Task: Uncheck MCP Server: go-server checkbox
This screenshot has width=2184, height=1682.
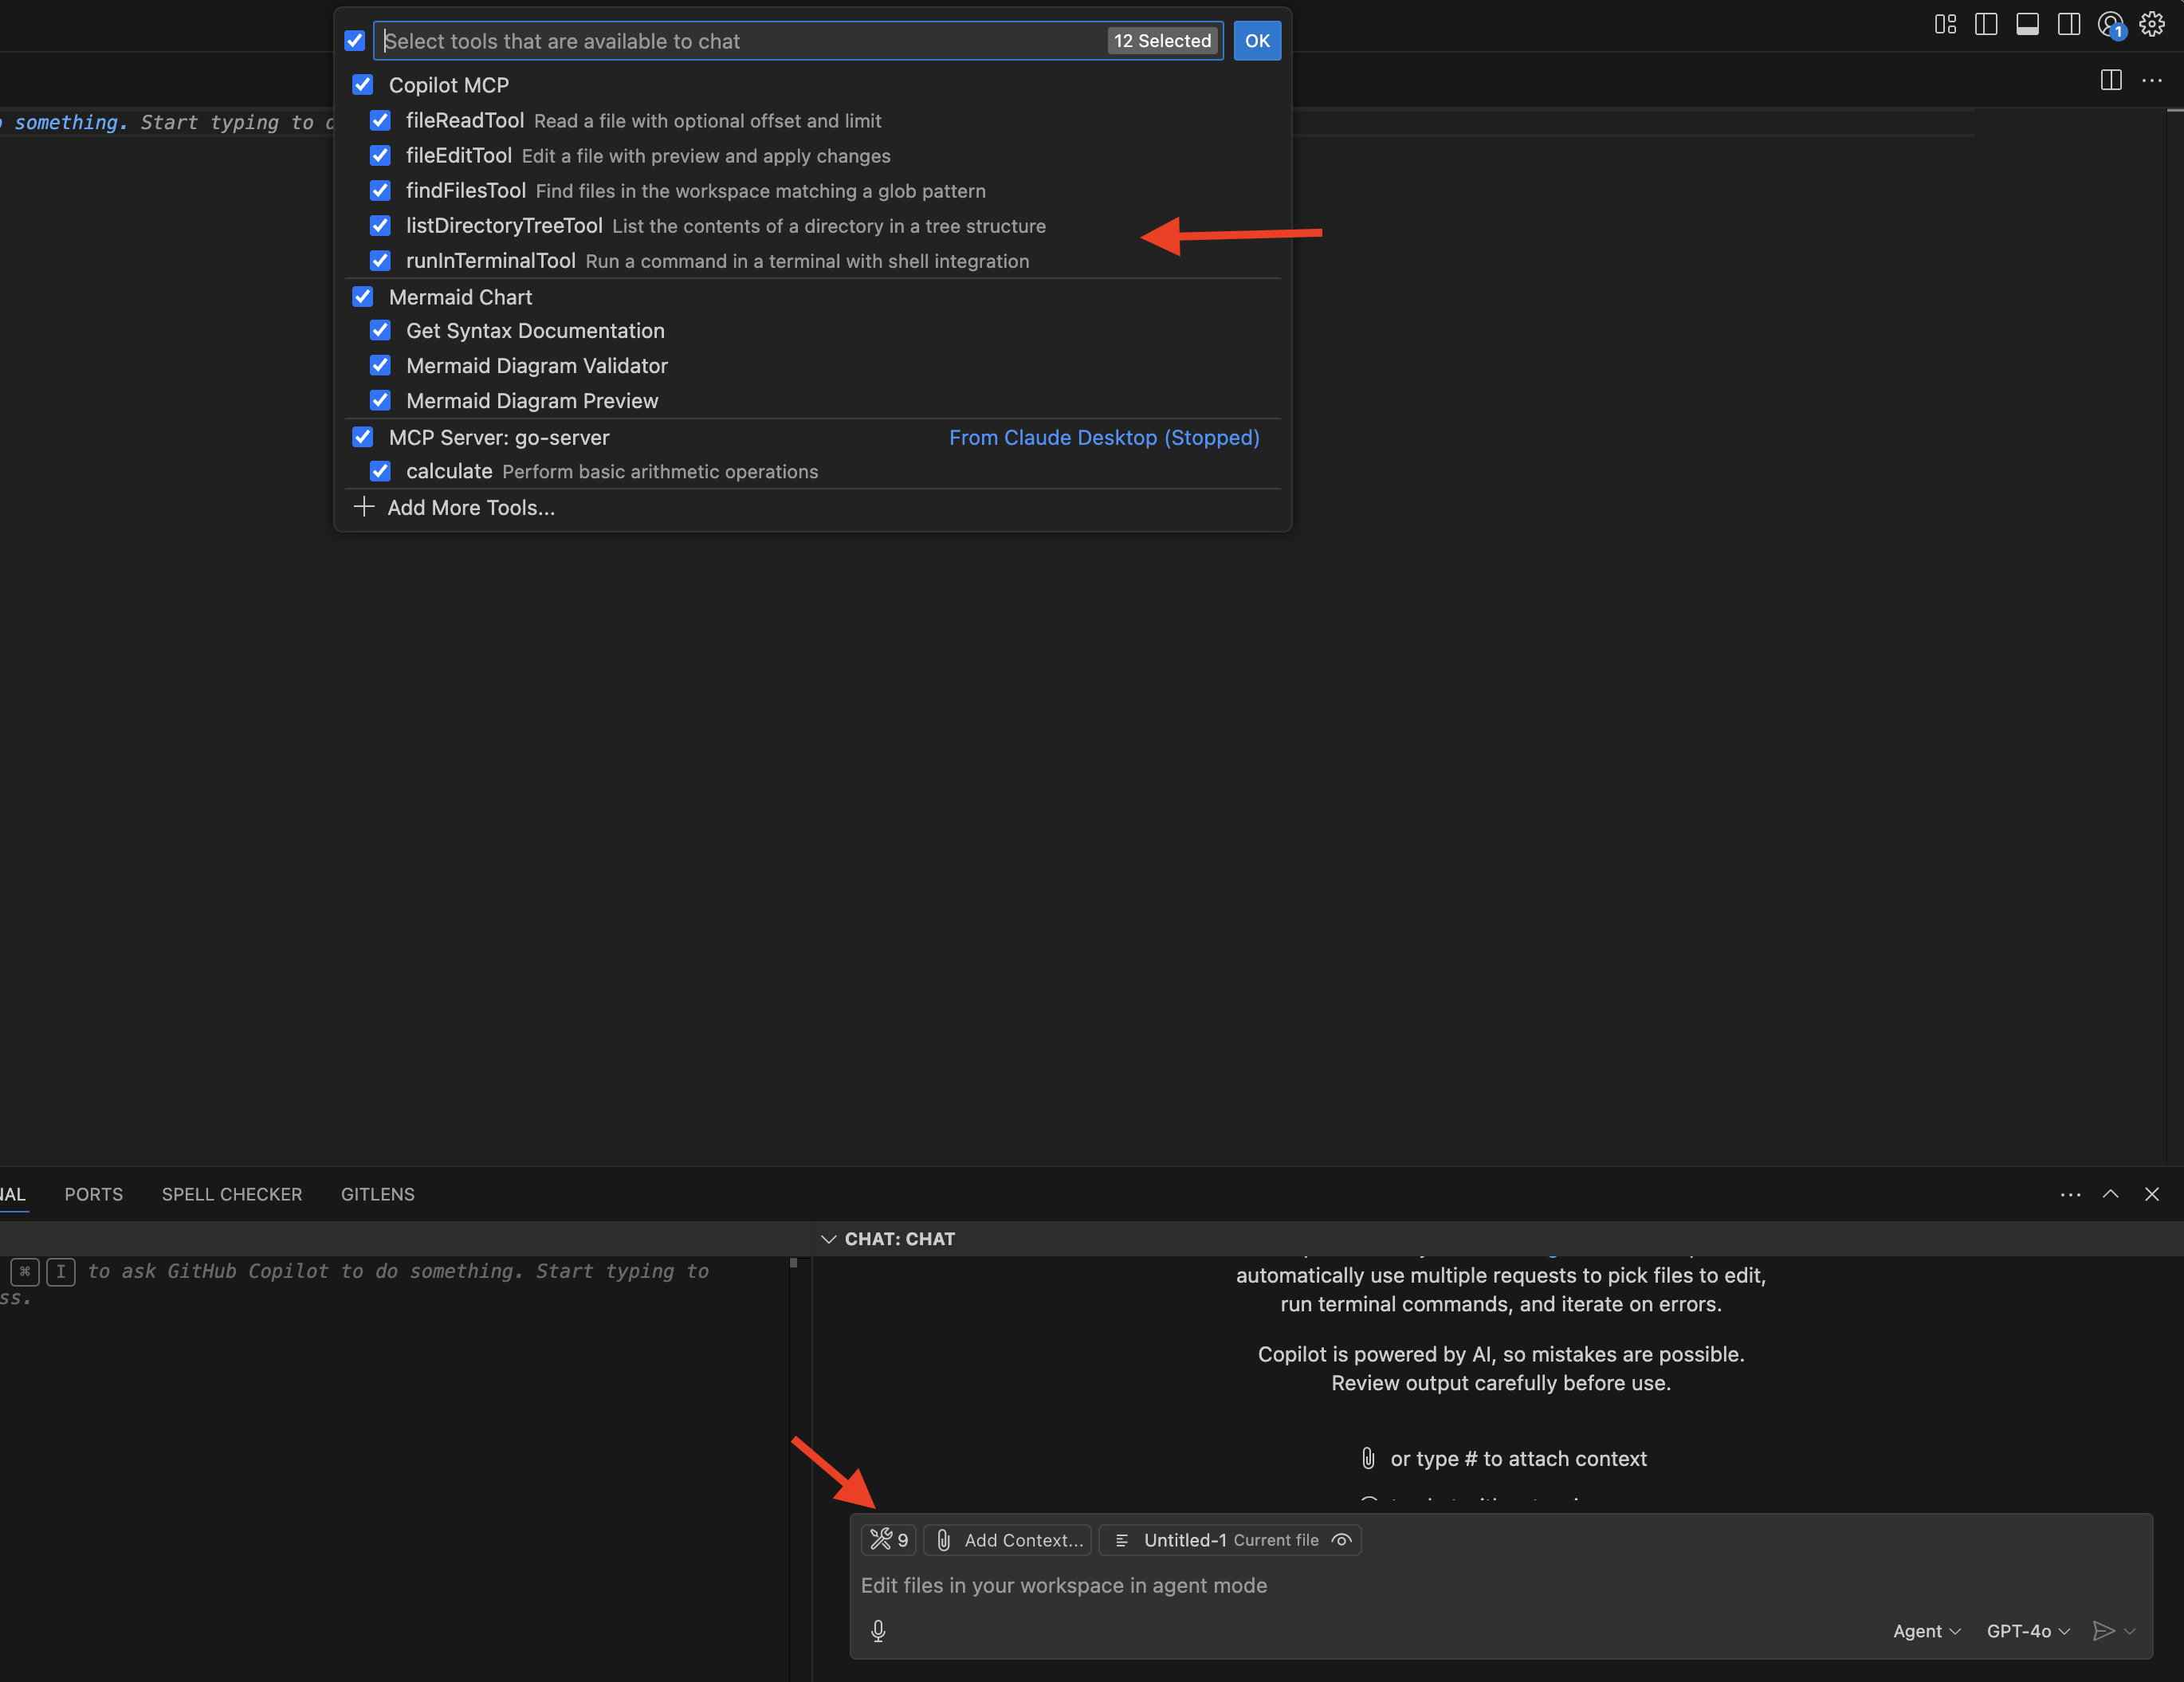Action: click(x=363, y=437)
